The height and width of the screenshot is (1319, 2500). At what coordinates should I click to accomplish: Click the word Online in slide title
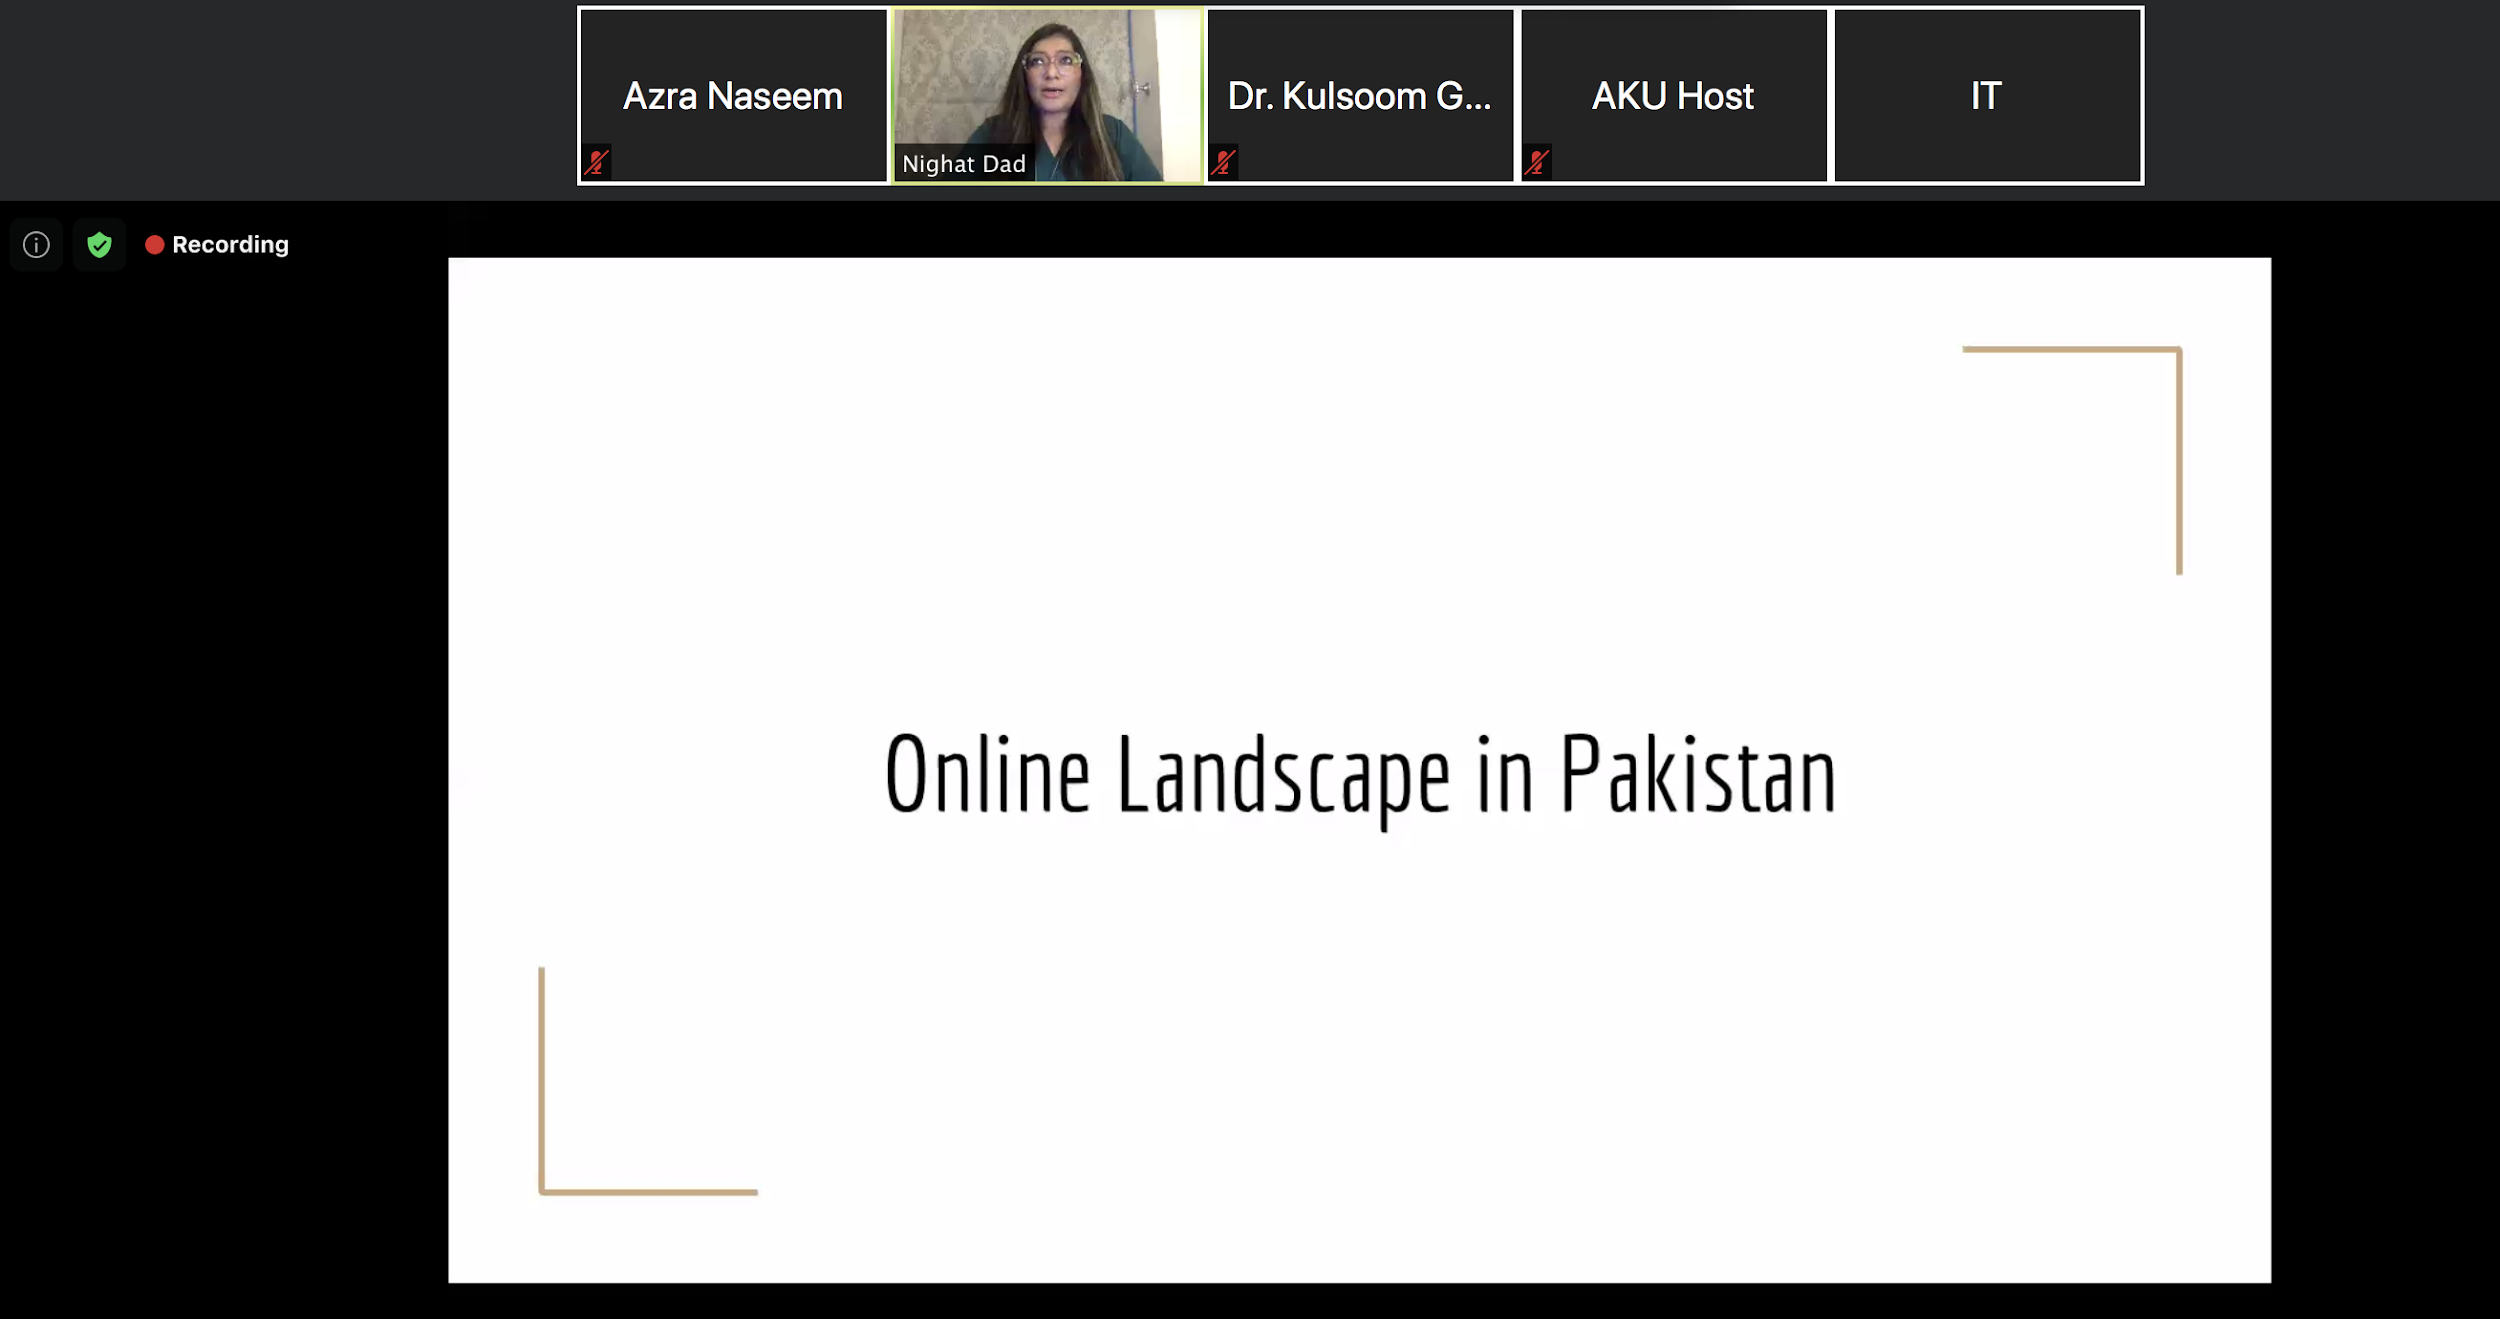(987, 776)
